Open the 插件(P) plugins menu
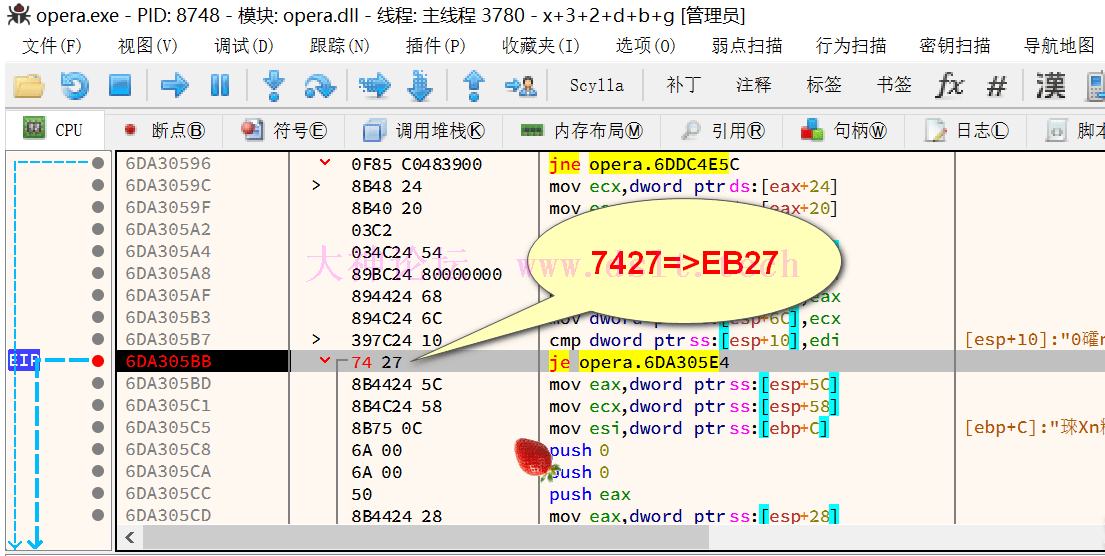This screenshot has width=1105, height=556. click(x=435, y=46)
